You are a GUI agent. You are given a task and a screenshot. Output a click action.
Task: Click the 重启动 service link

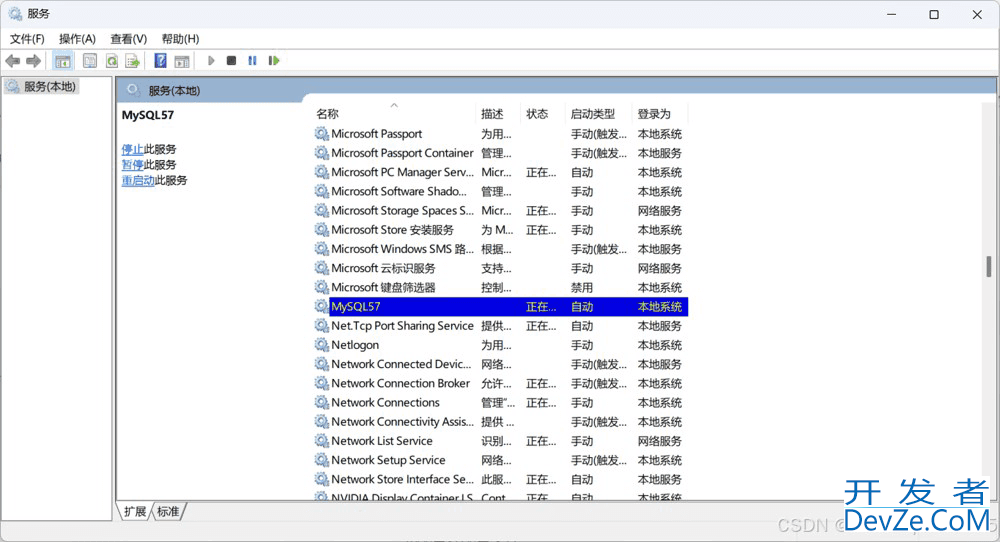138,180
